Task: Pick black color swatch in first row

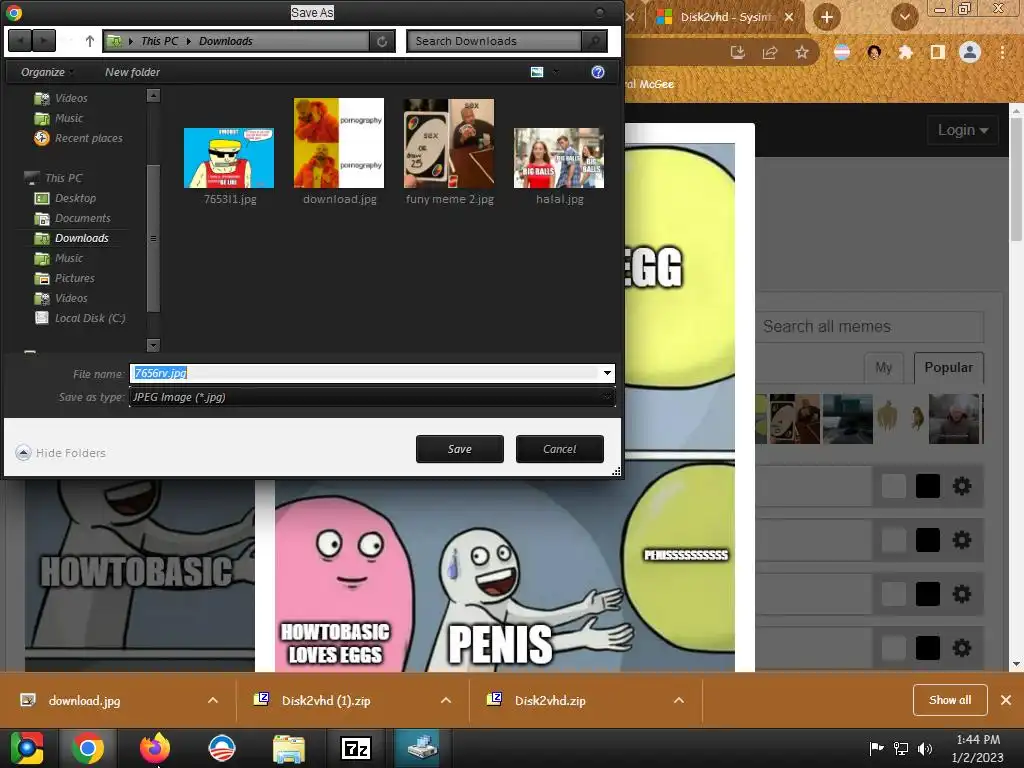Action: [927, 486]
